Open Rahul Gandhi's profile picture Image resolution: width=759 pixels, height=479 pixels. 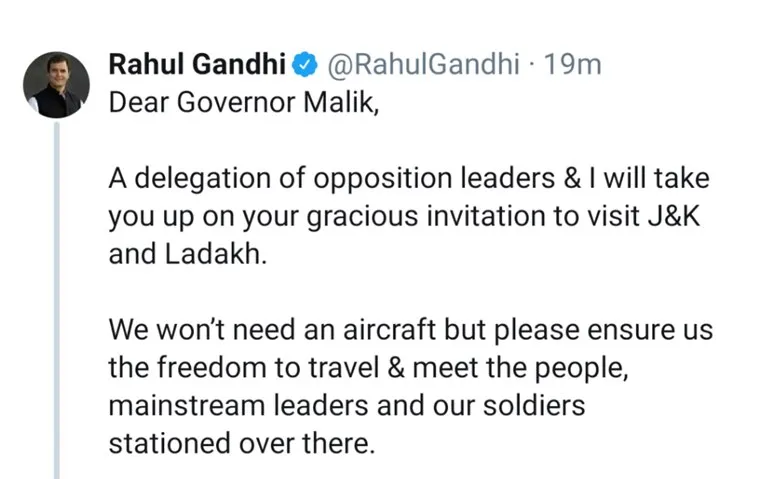point(56,85)
